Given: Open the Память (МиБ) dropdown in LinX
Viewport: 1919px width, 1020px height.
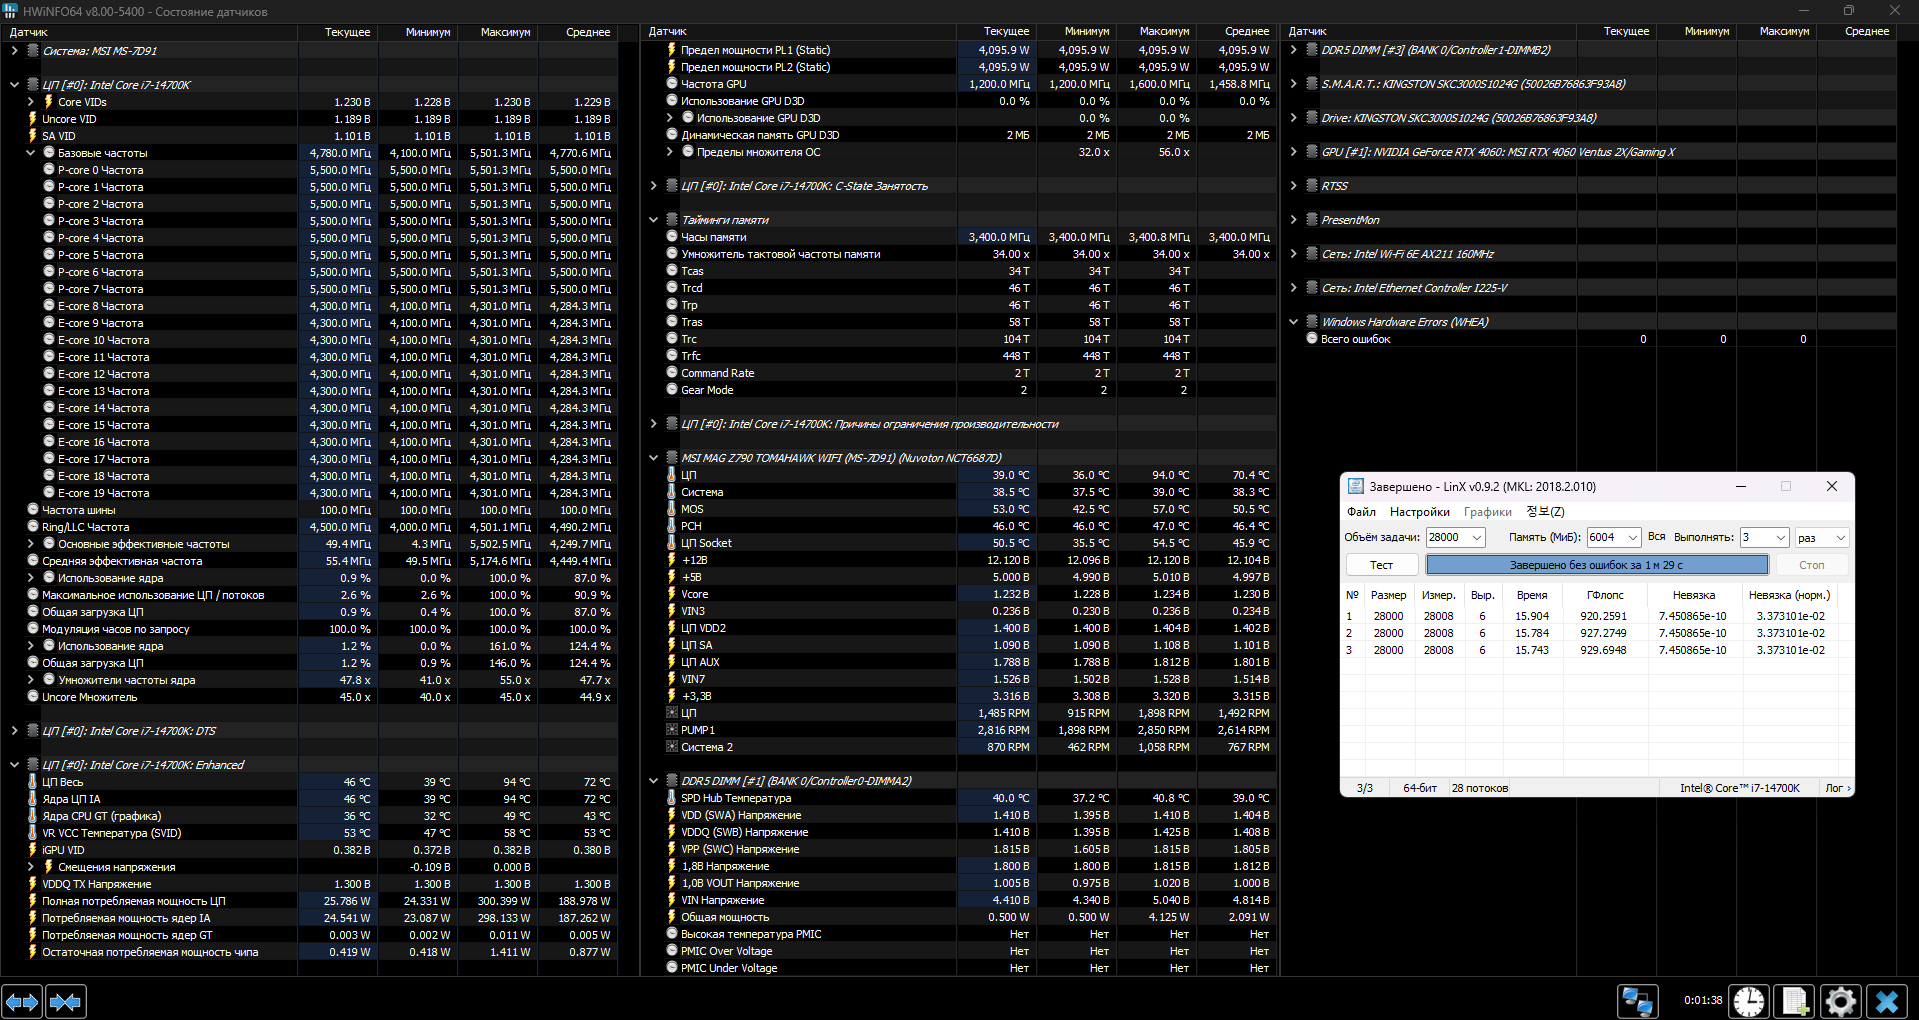Looking at the screenshot, I should 1633,538.
